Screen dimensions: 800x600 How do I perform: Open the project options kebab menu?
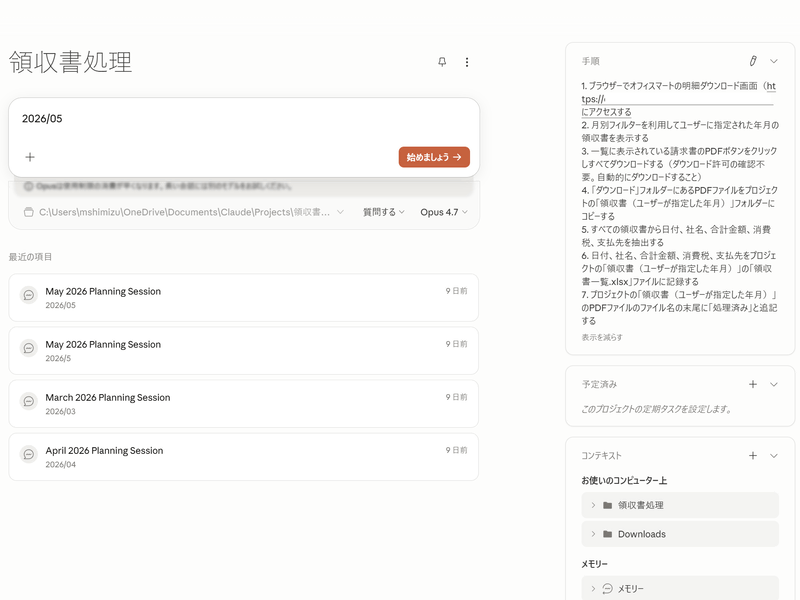tap(467, 62)
